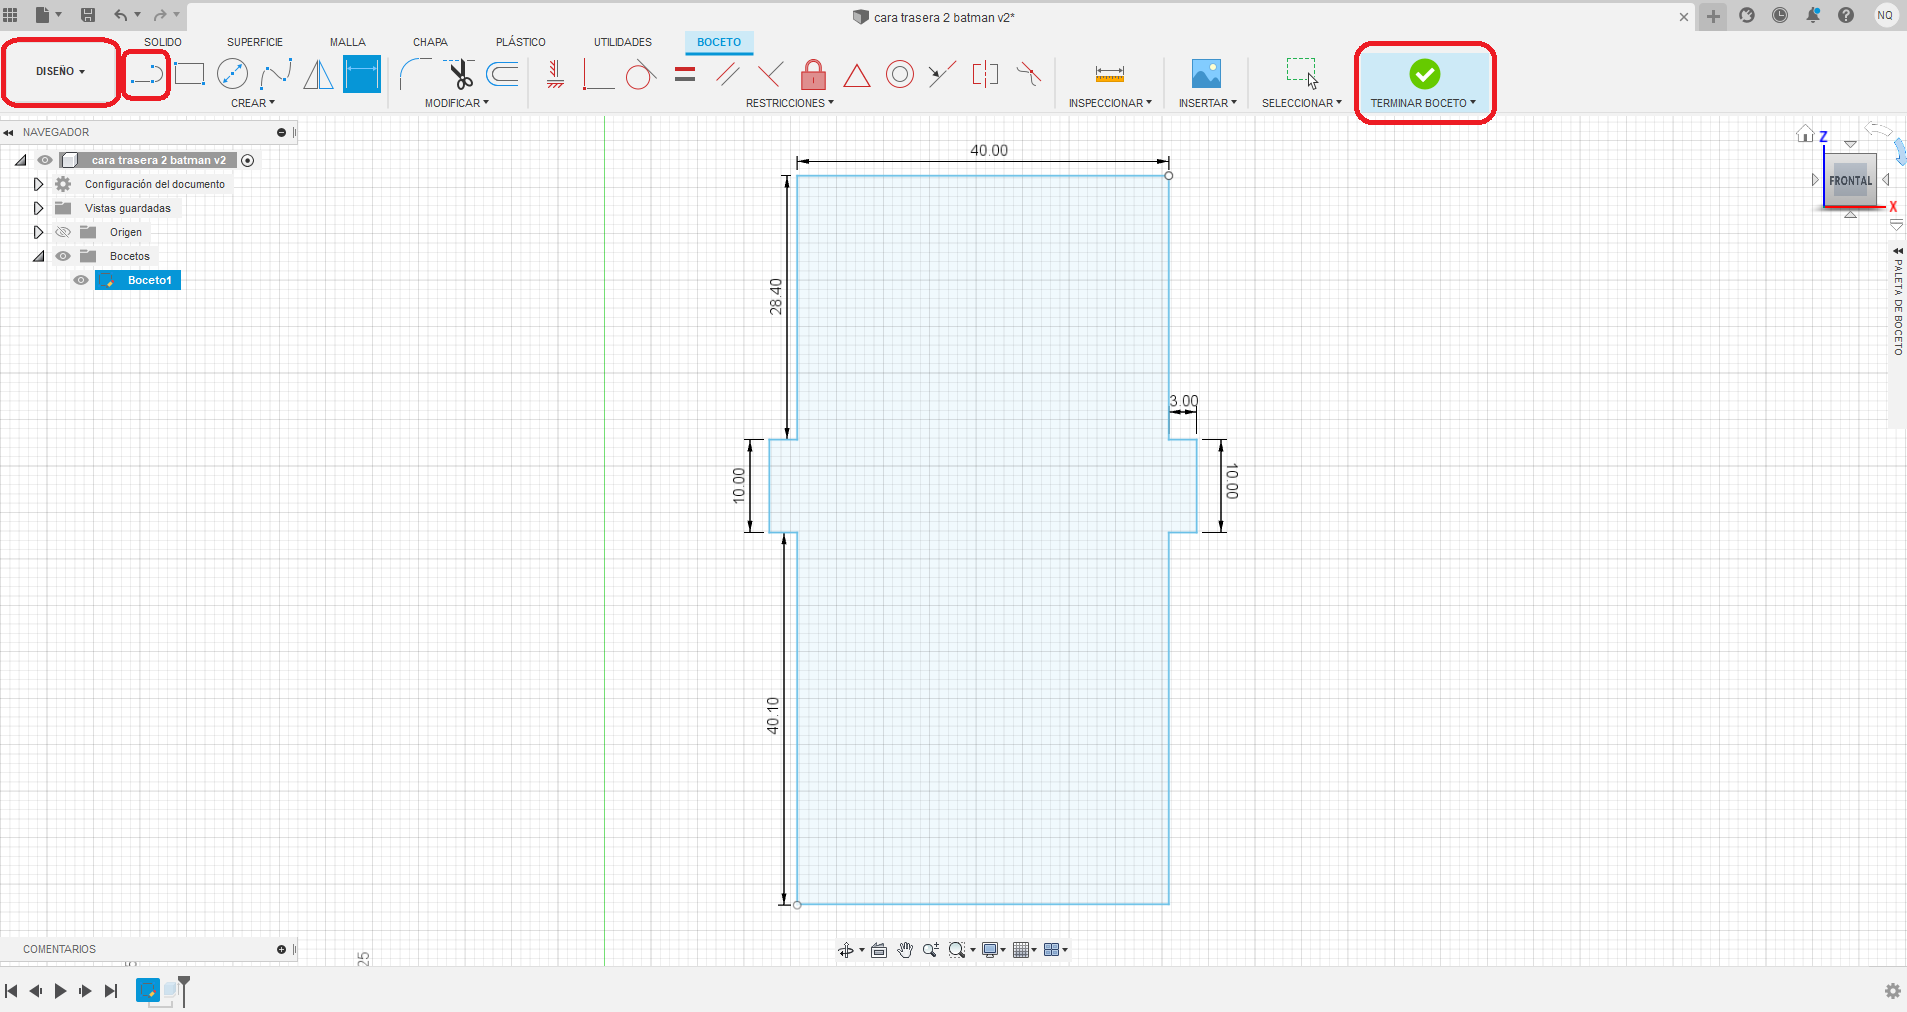Viewport: 1907px width, 1012px height.
Task: Open the data panel grid icon
Action: pyautogui.click(x=11, y=15)
